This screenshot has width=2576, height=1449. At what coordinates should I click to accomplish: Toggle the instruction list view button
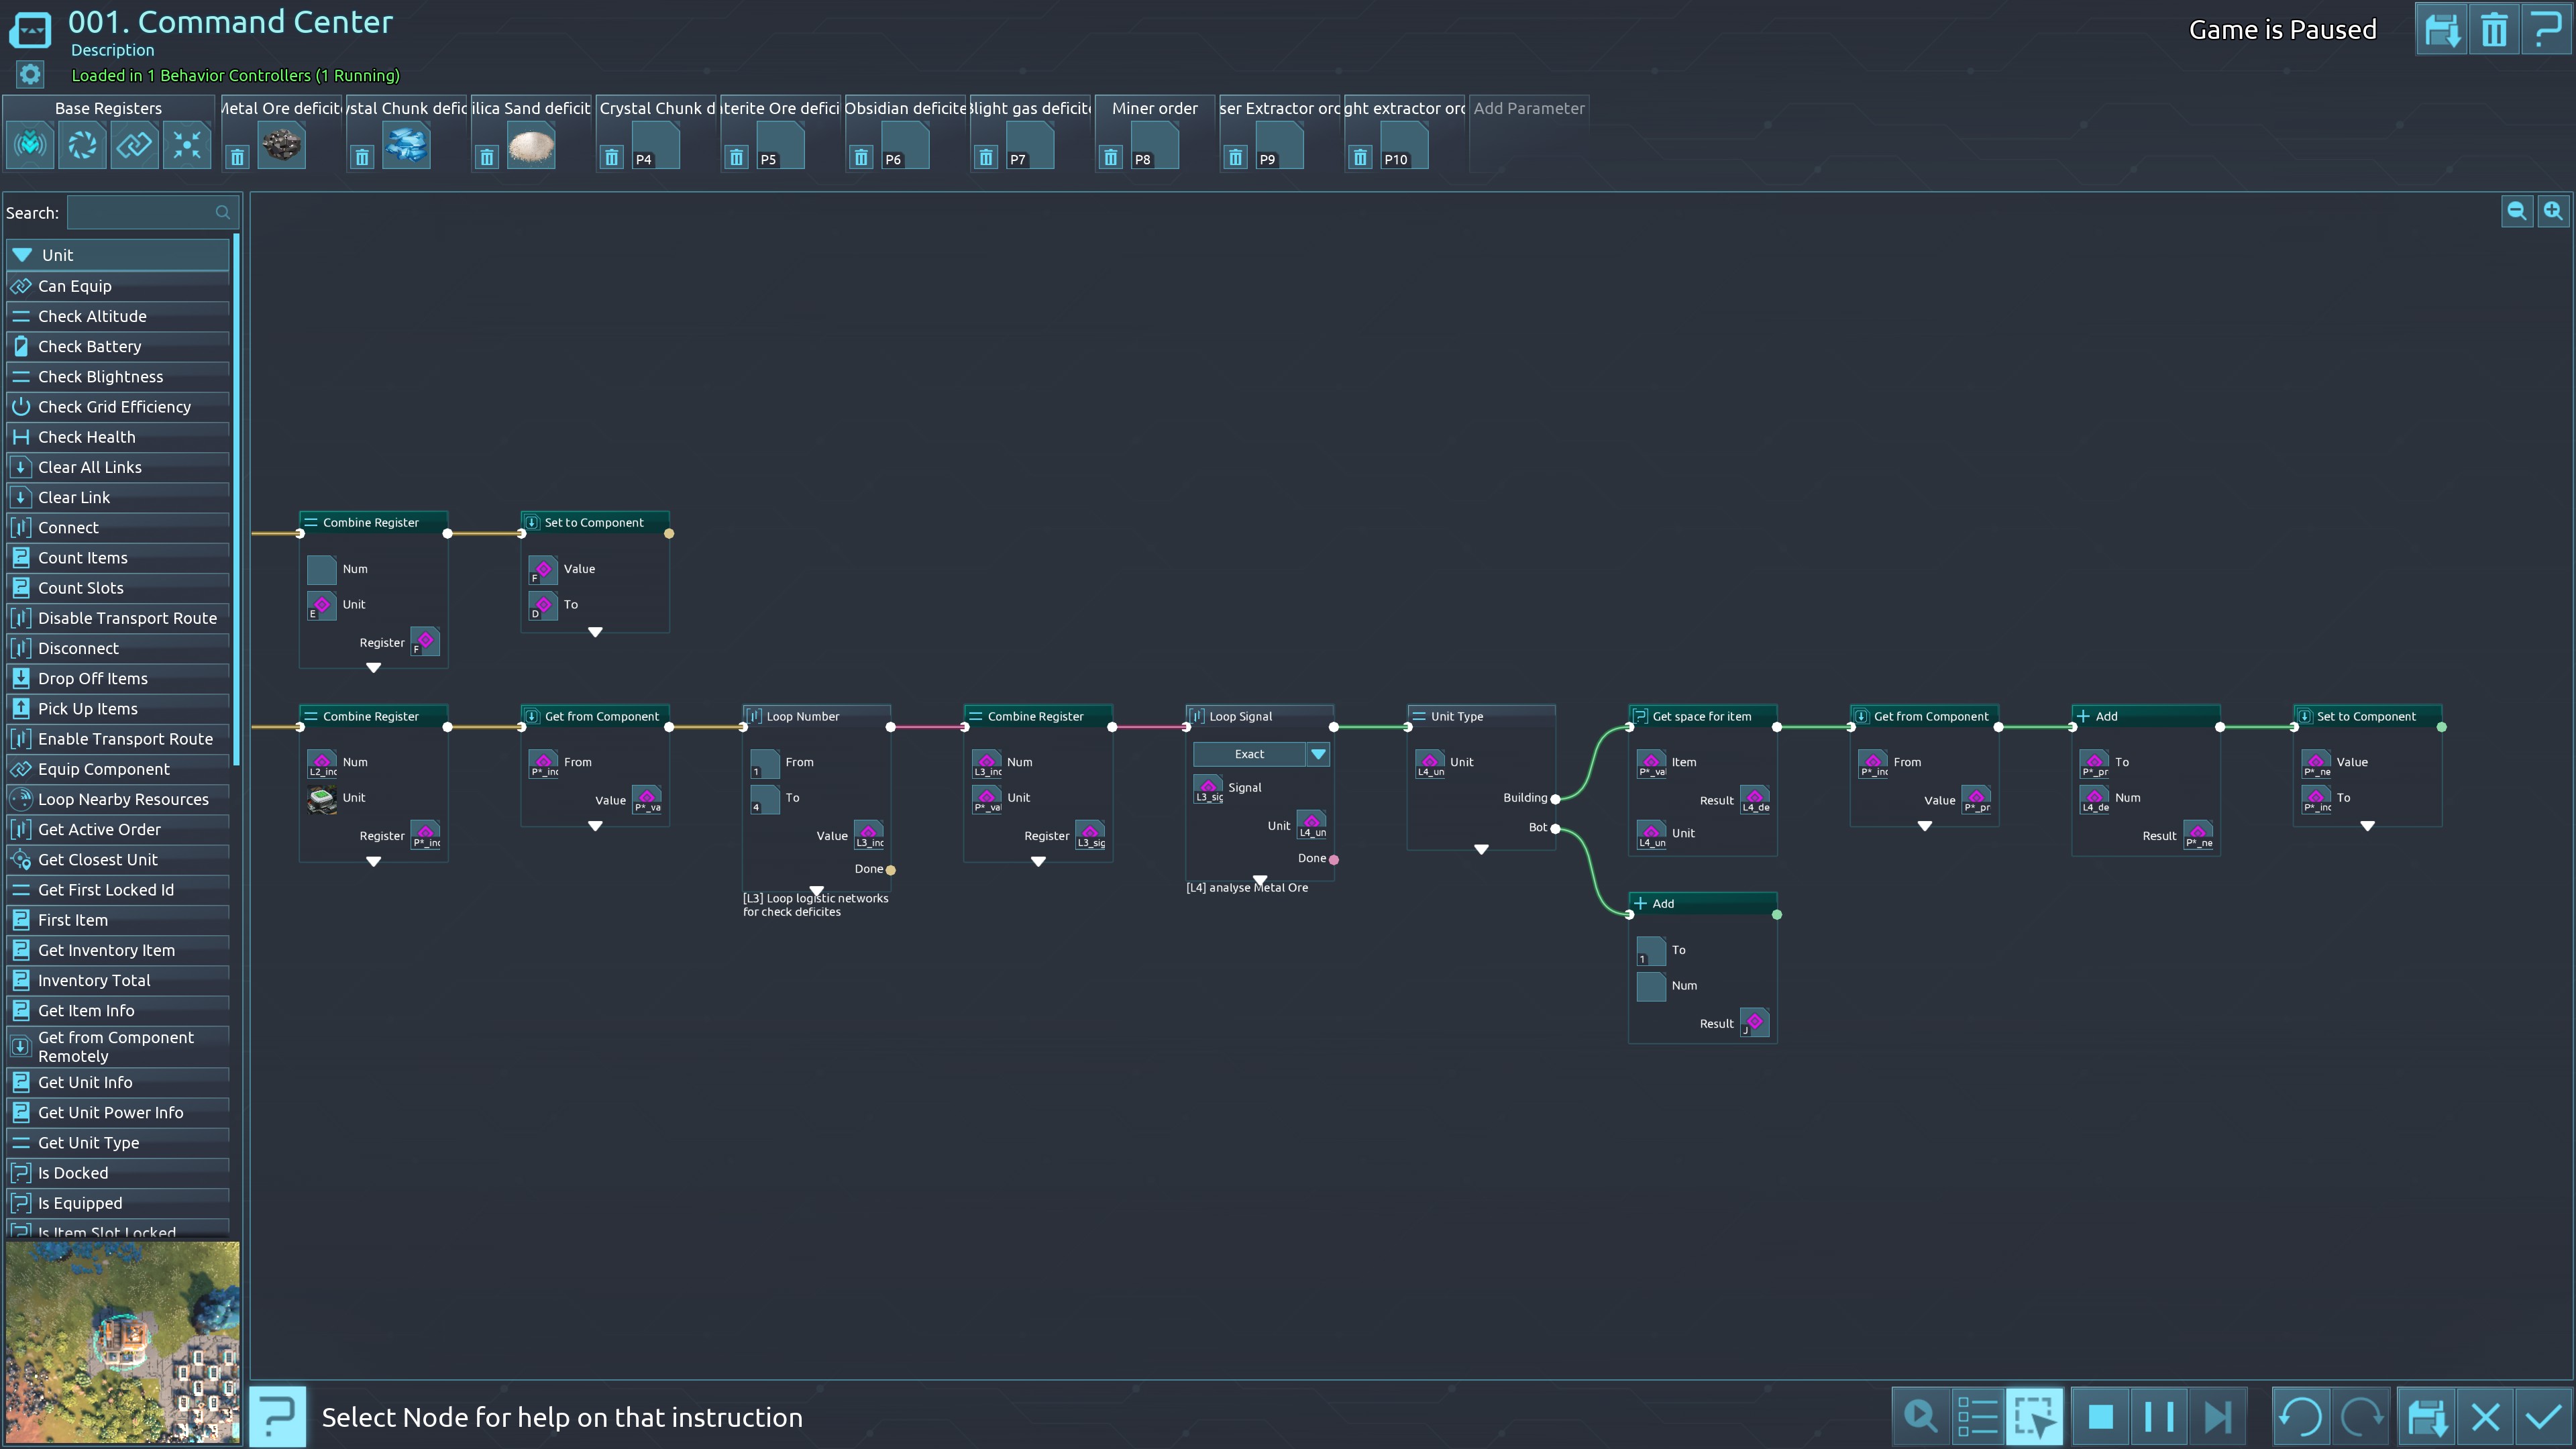[1977, 1416]
